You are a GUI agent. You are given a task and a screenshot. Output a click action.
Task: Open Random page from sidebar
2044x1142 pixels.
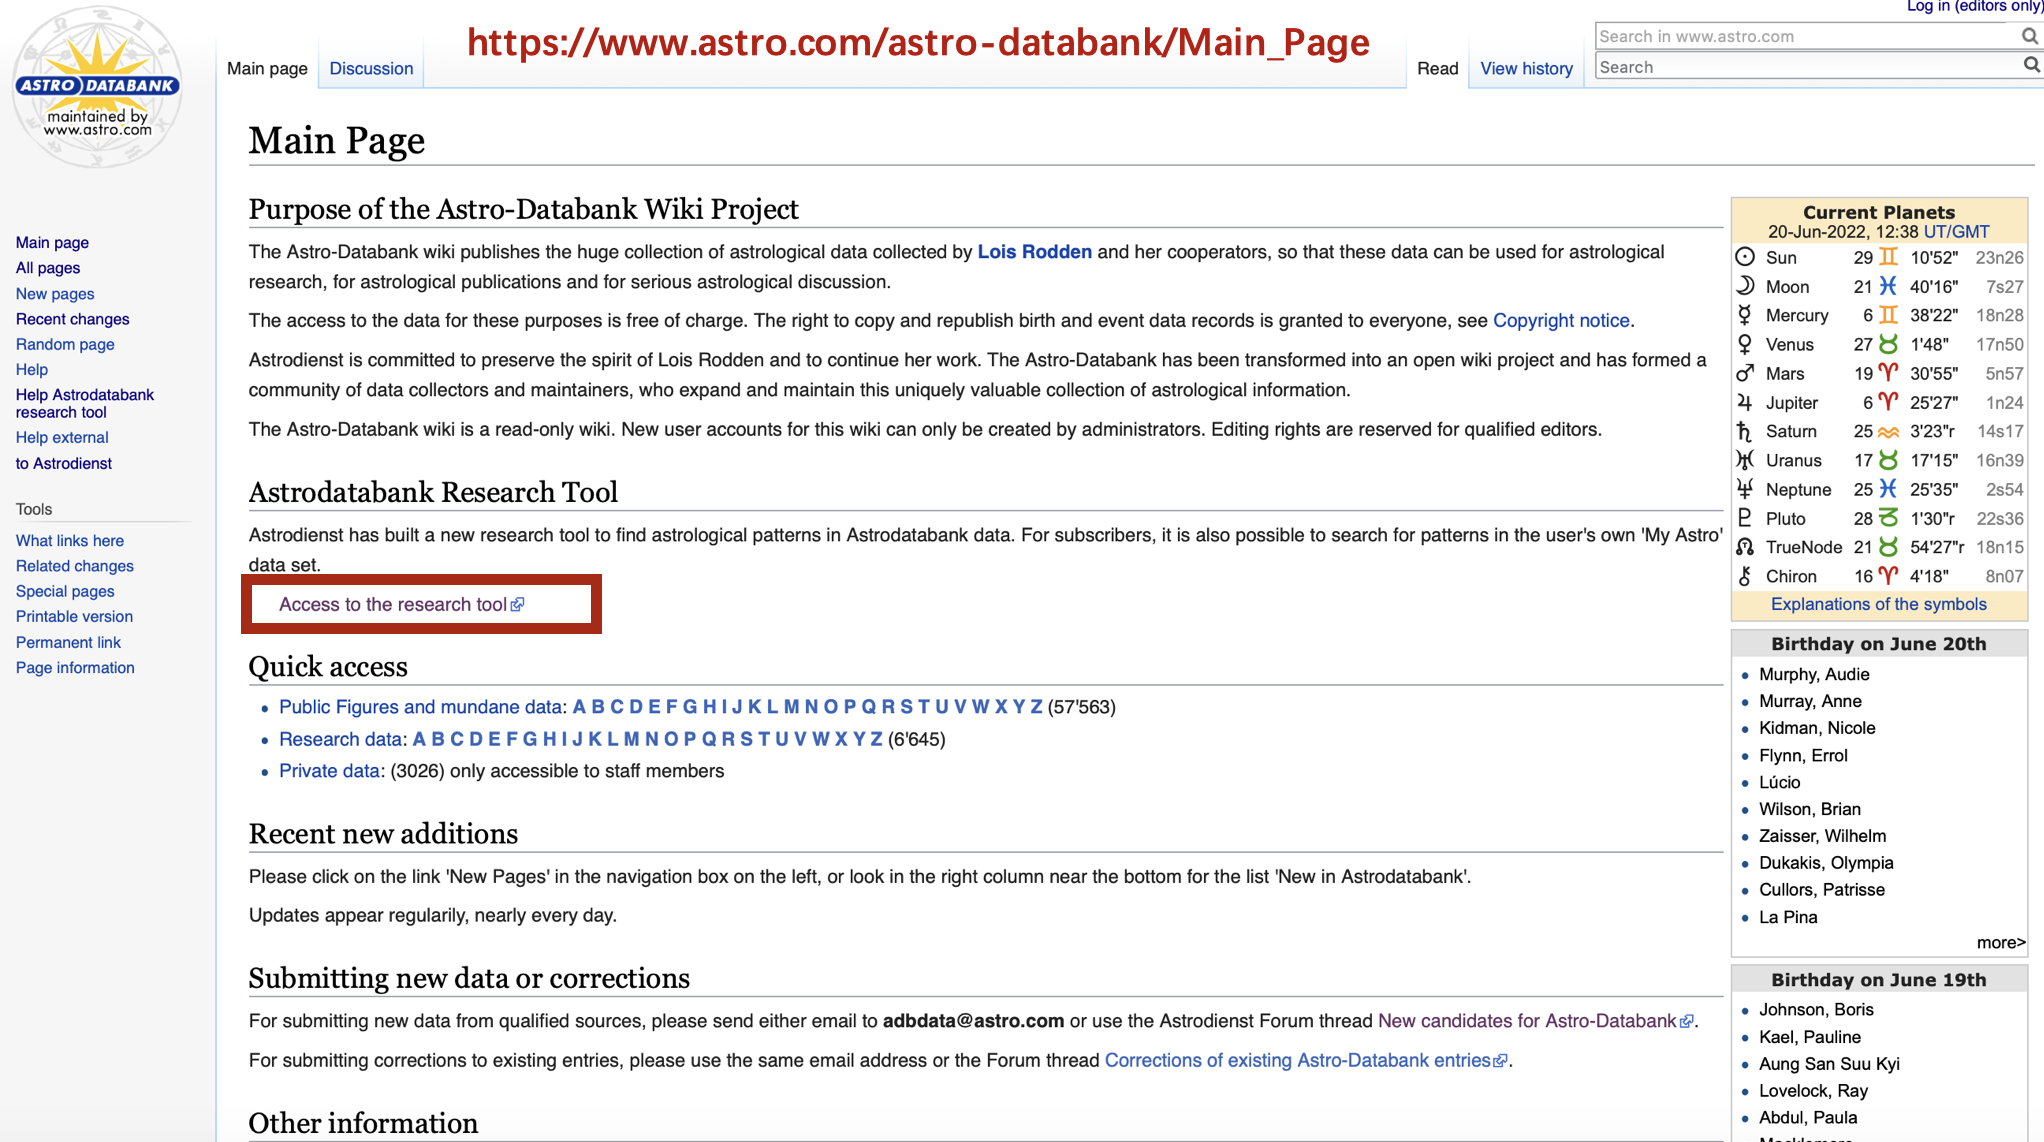tap(65, 344)
